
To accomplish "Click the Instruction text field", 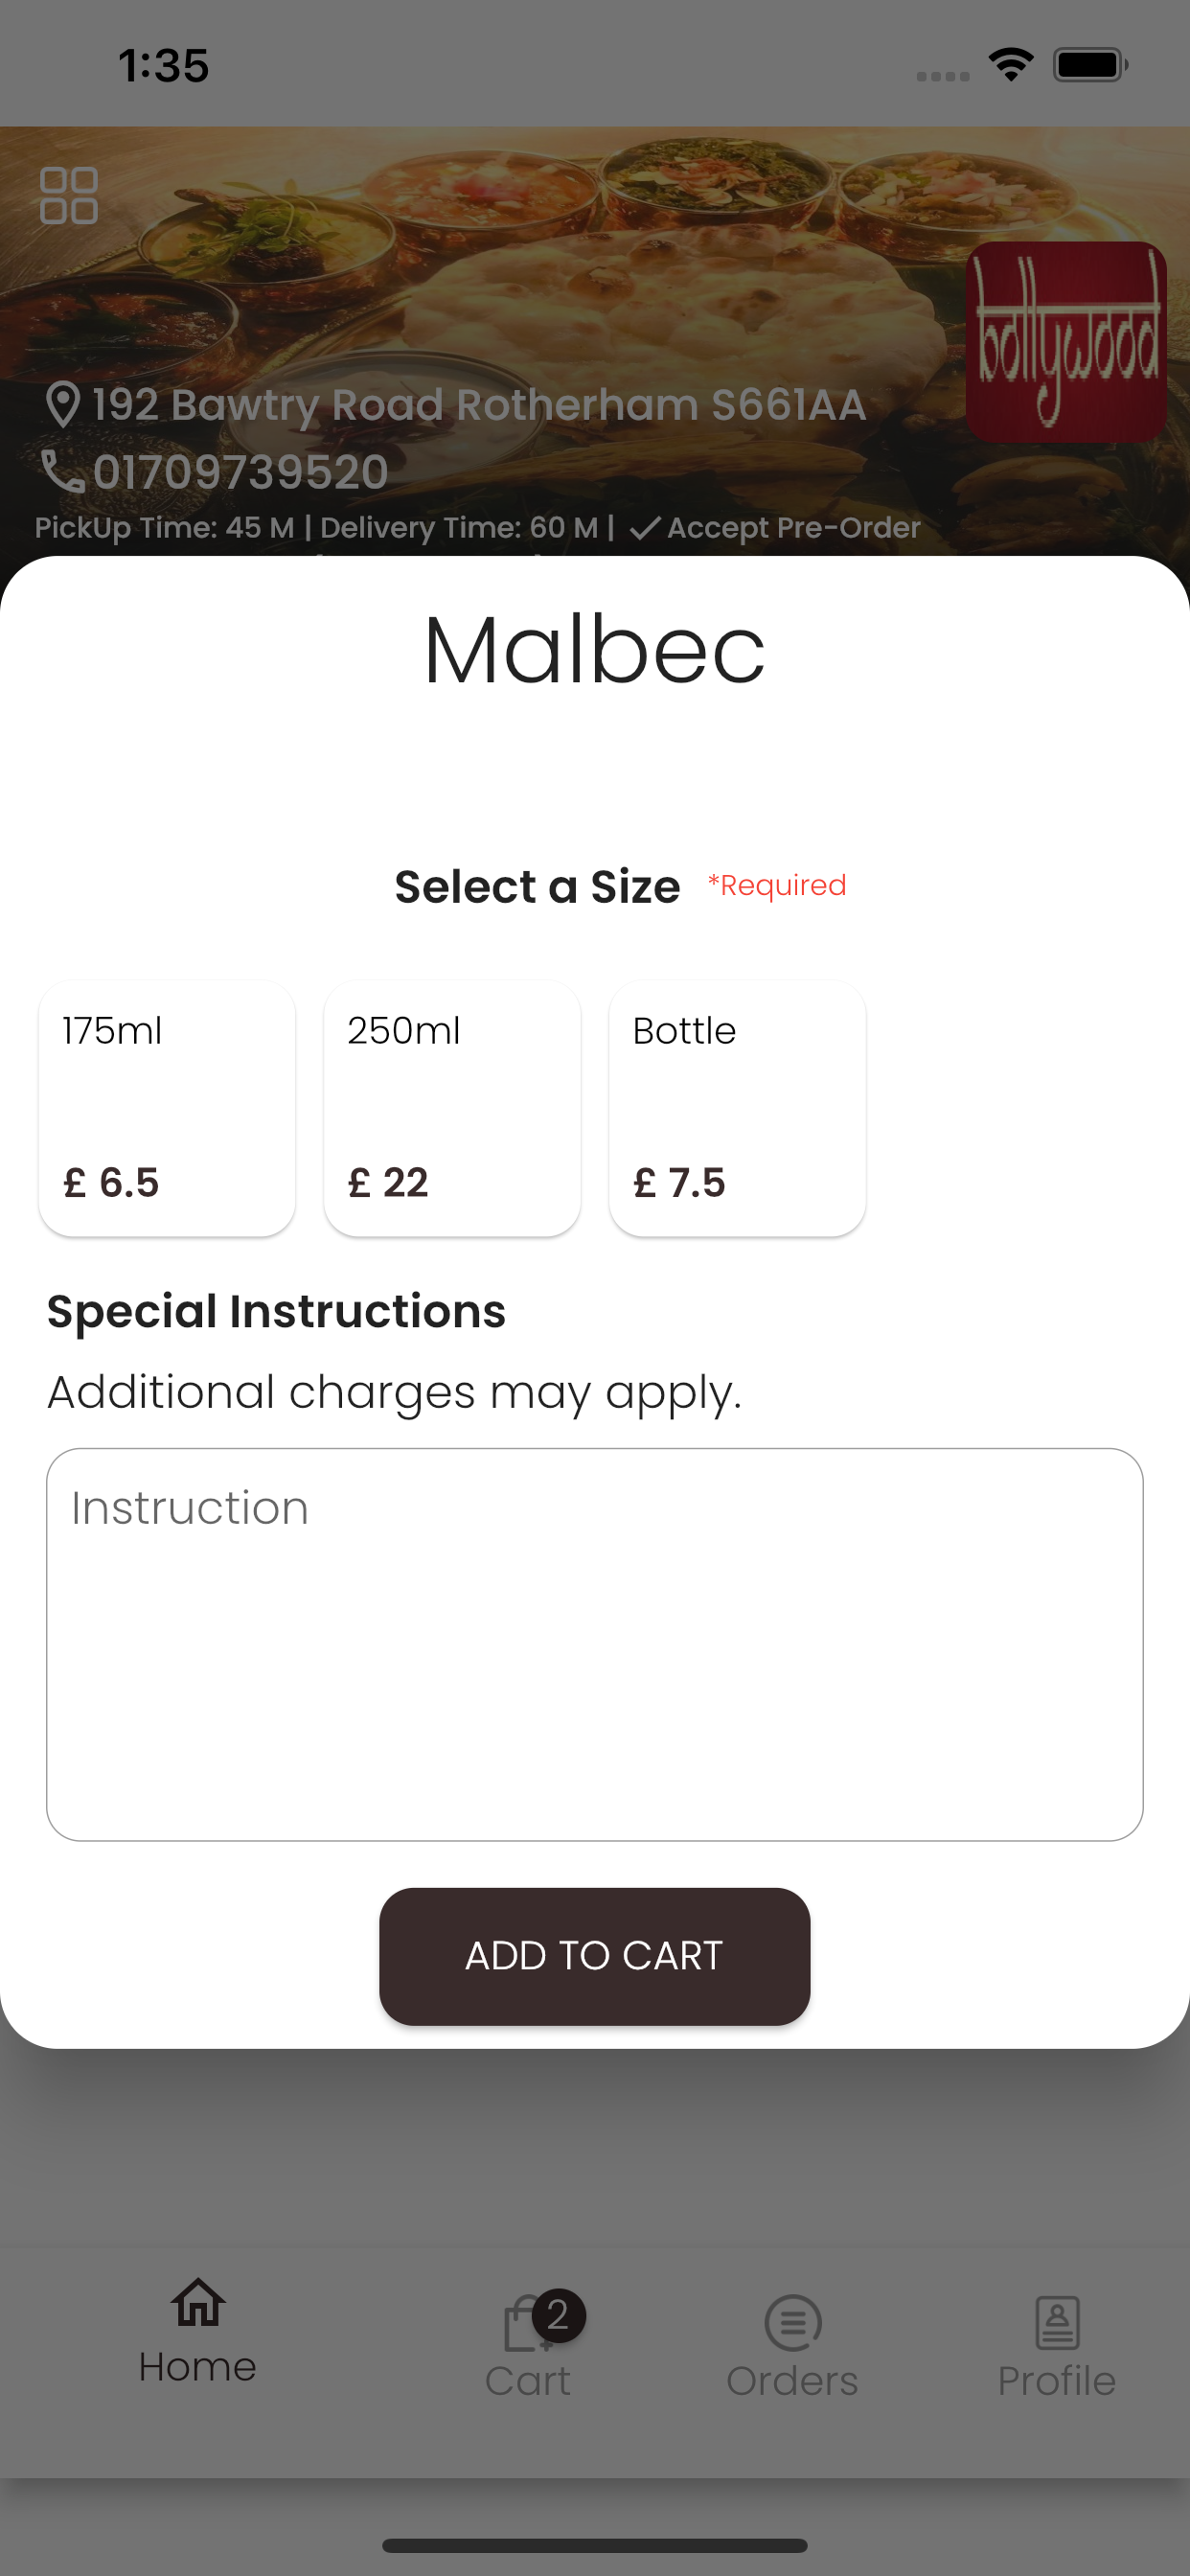I will (x=595, y=1644).
